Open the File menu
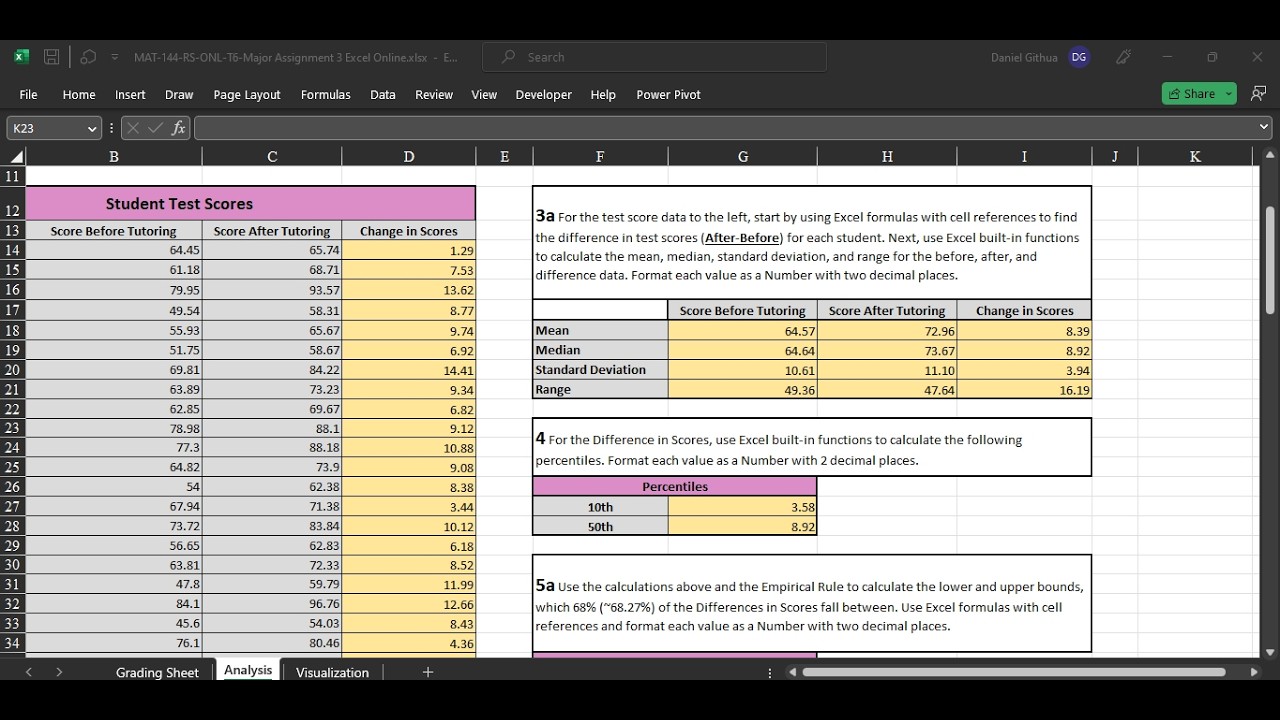This screenshot has height=720, width=1280. tap(28, 94)
